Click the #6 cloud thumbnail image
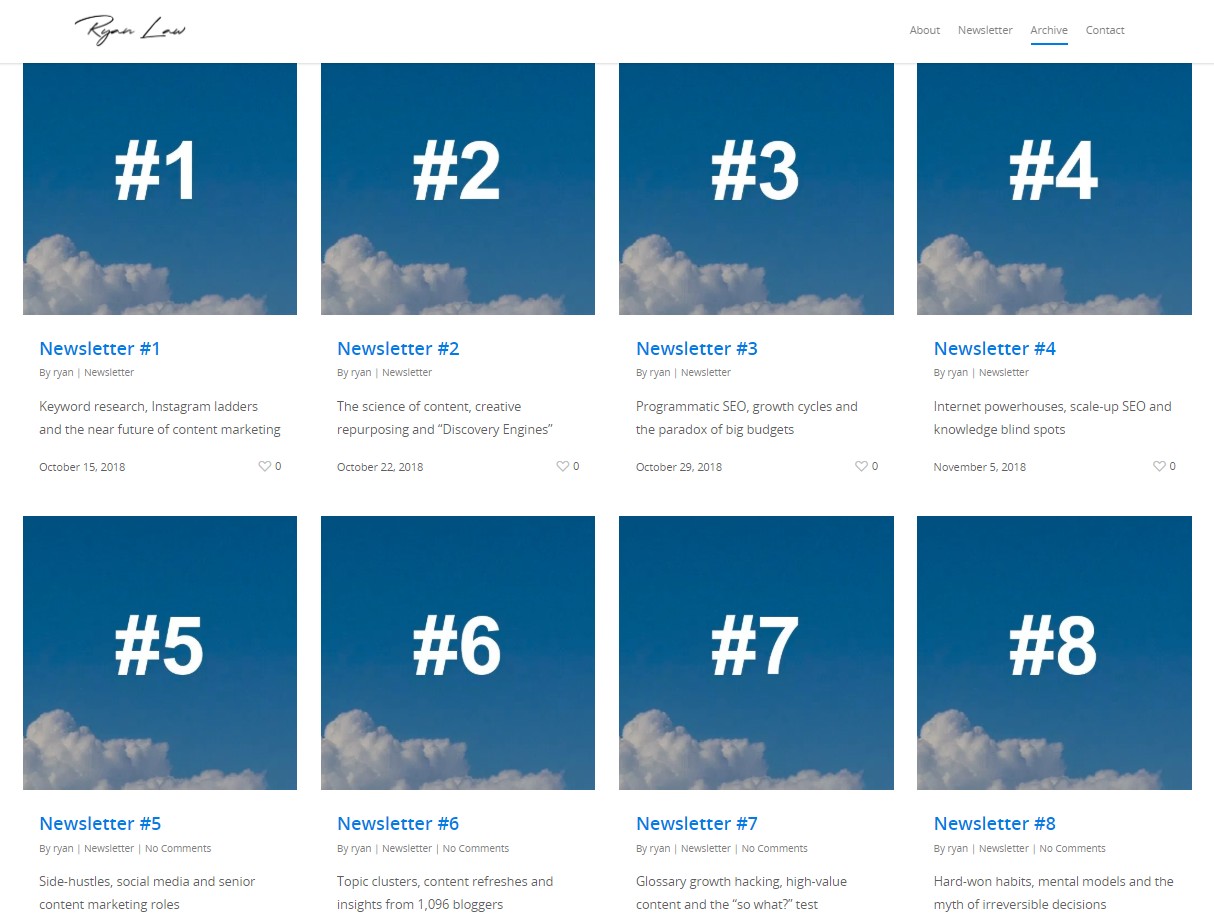The width and height of the screenshot is (1214, 920). click(457, 652)
